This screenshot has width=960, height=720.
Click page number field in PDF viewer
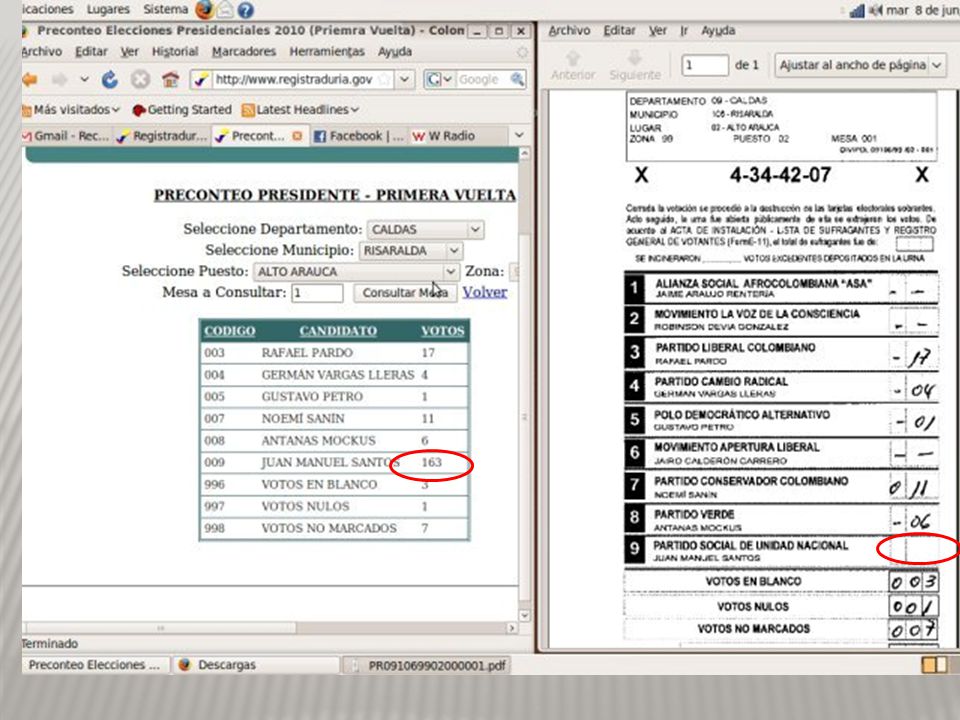click(705, 65)
